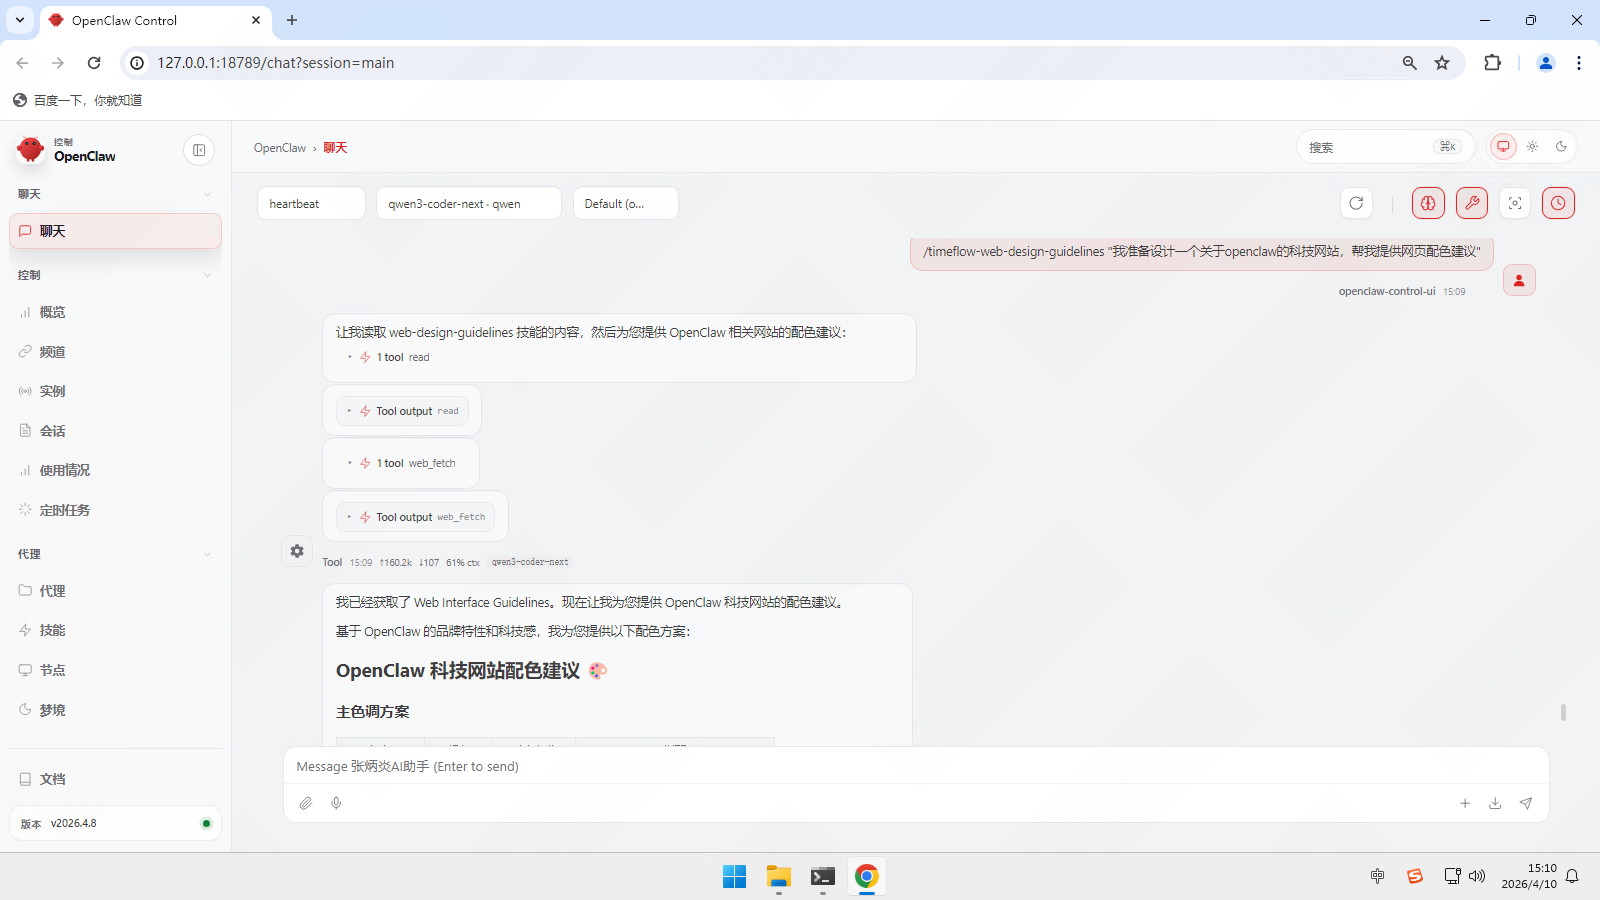Click the focus capture icon
This screenshot has height=900, width=1600.
coord(1514,203)
